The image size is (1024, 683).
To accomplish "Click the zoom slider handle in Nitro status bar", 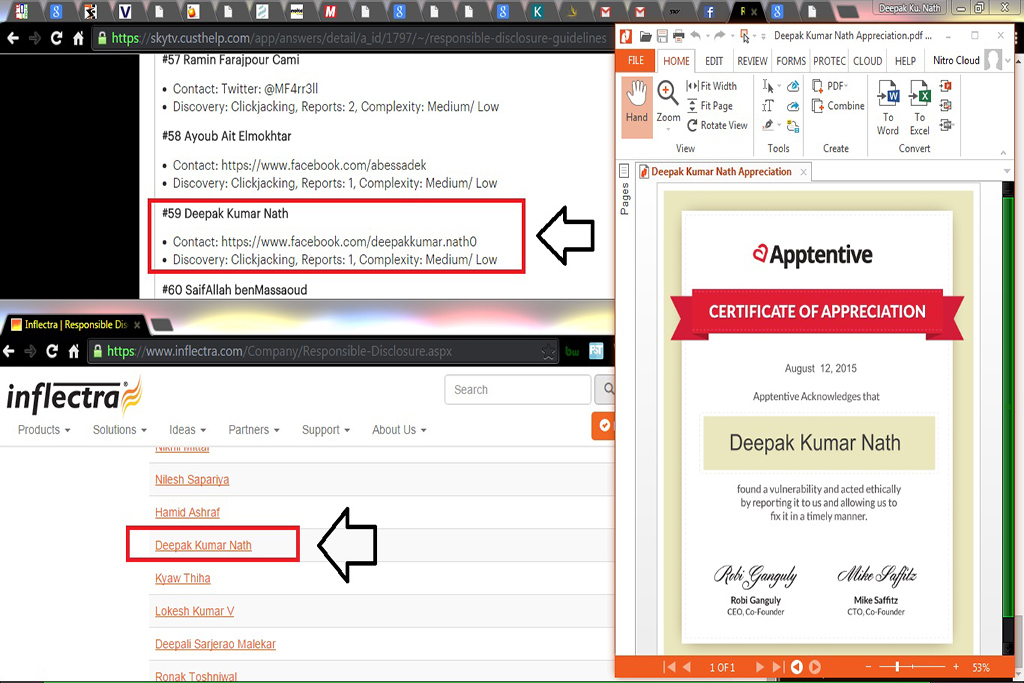I will pos(897,667).
